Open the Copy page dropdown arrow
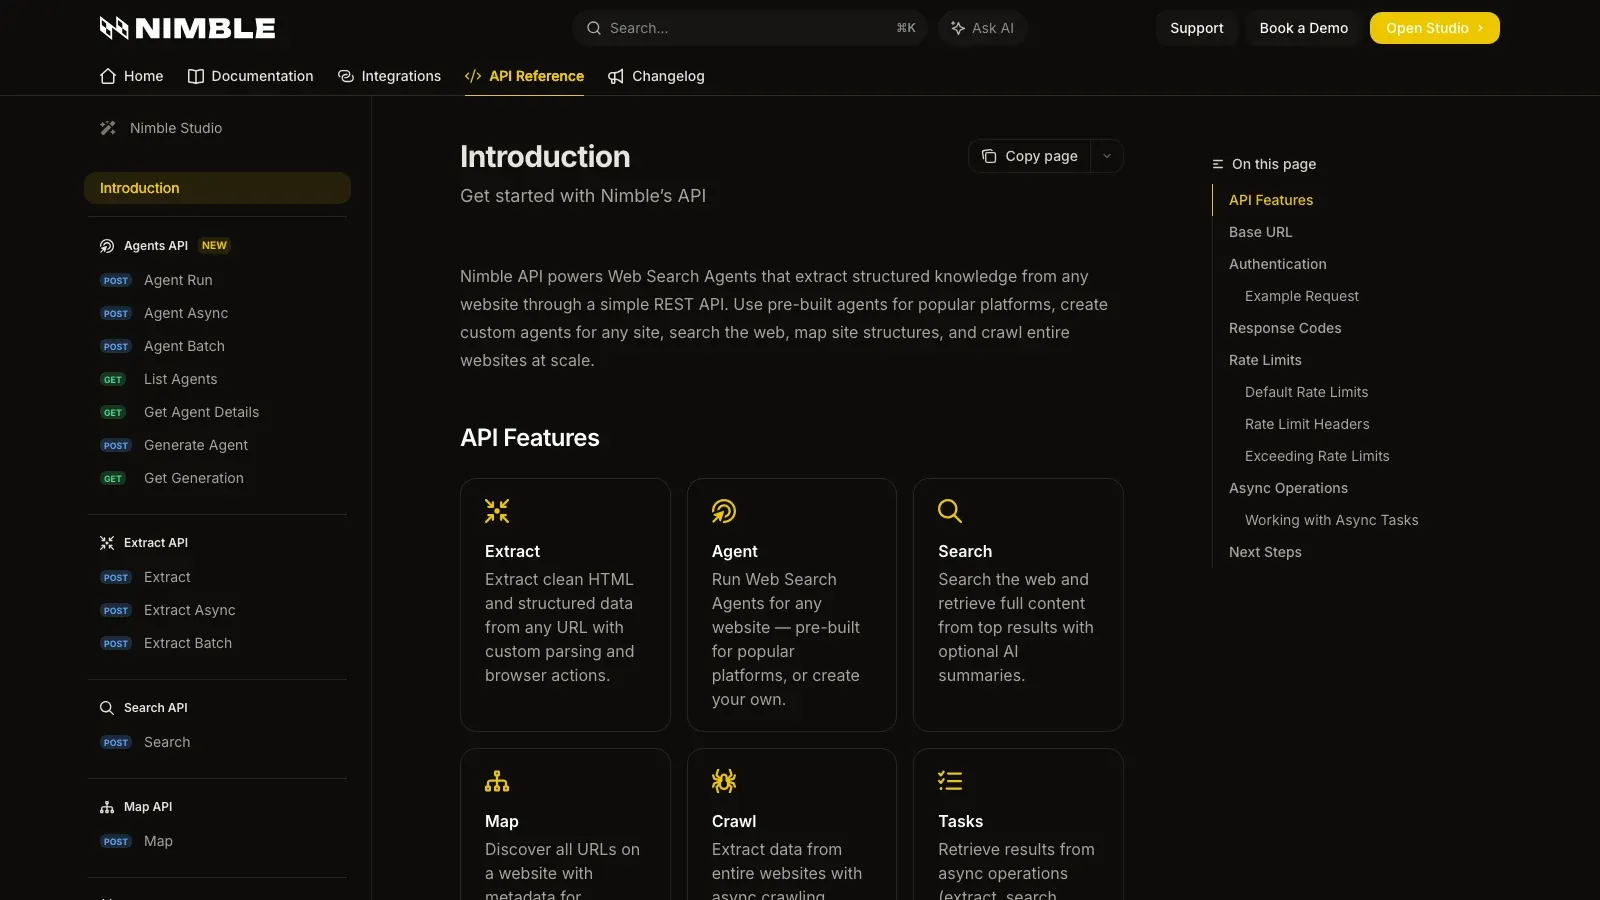The image size is (1600, 900). (1107, 156)
